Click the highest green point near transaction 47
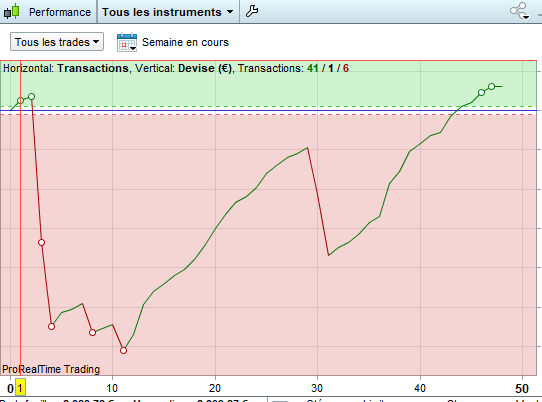The height and width of the screenshot is (402, 542). pos(492,86)
